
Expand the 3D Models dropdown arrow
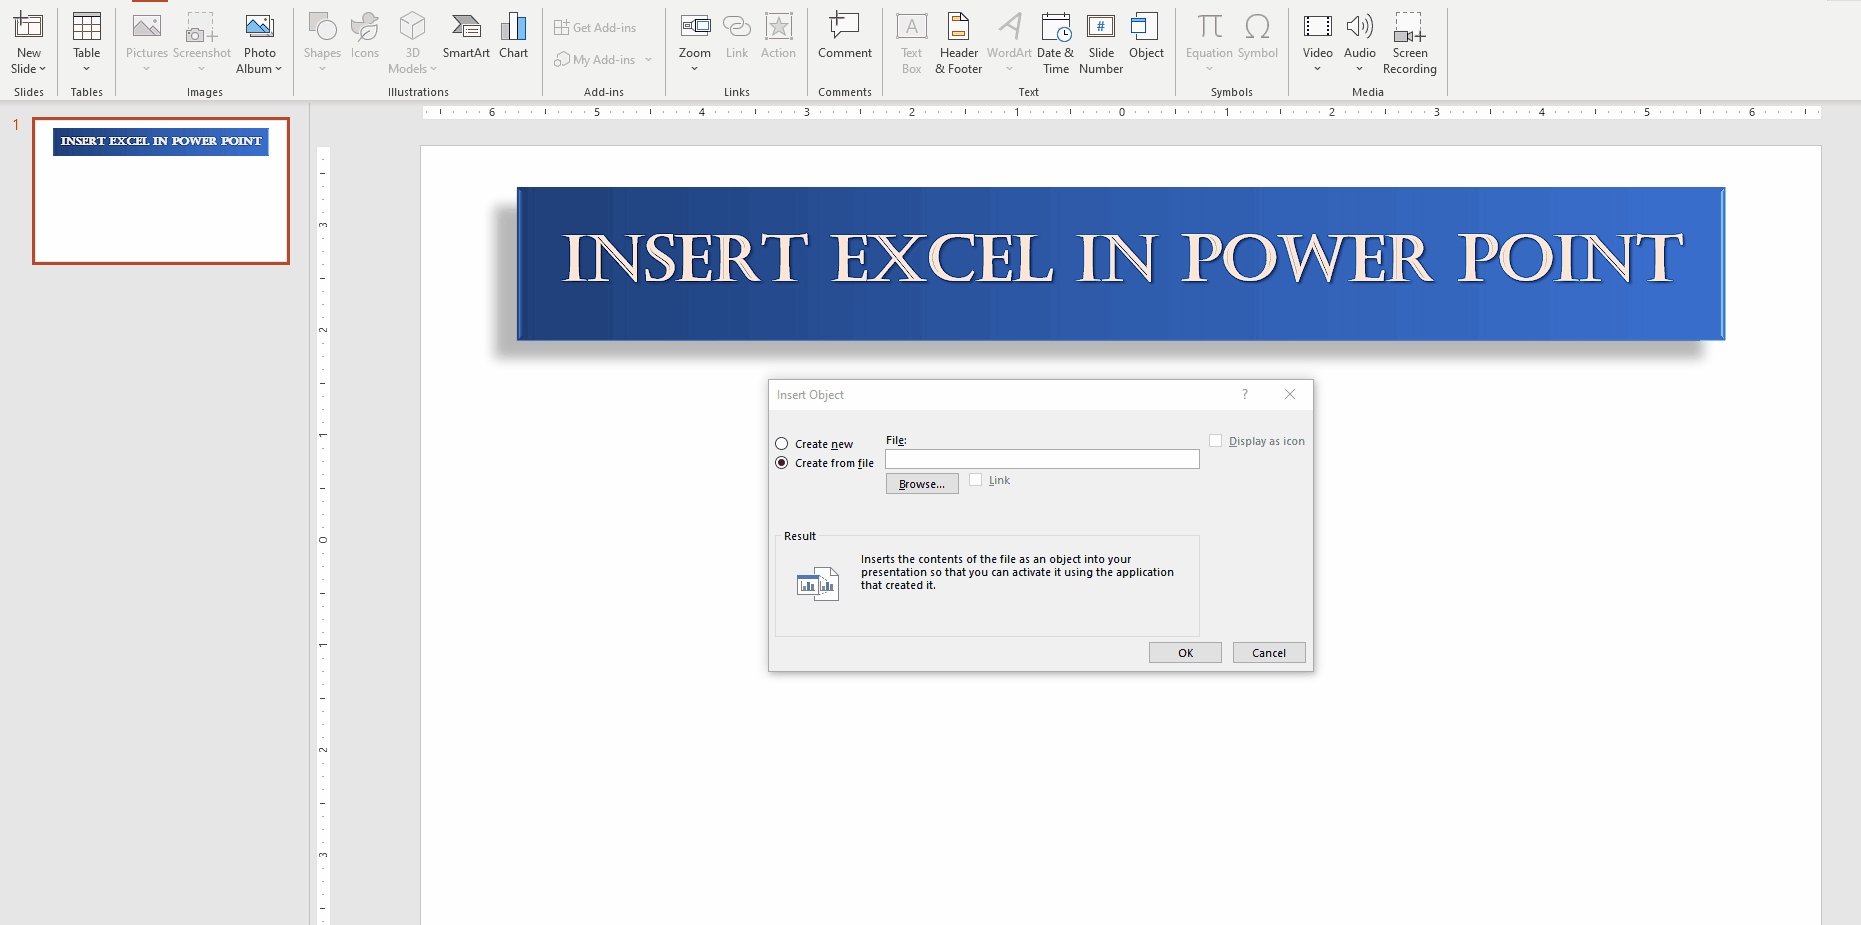tap(433, 69)
